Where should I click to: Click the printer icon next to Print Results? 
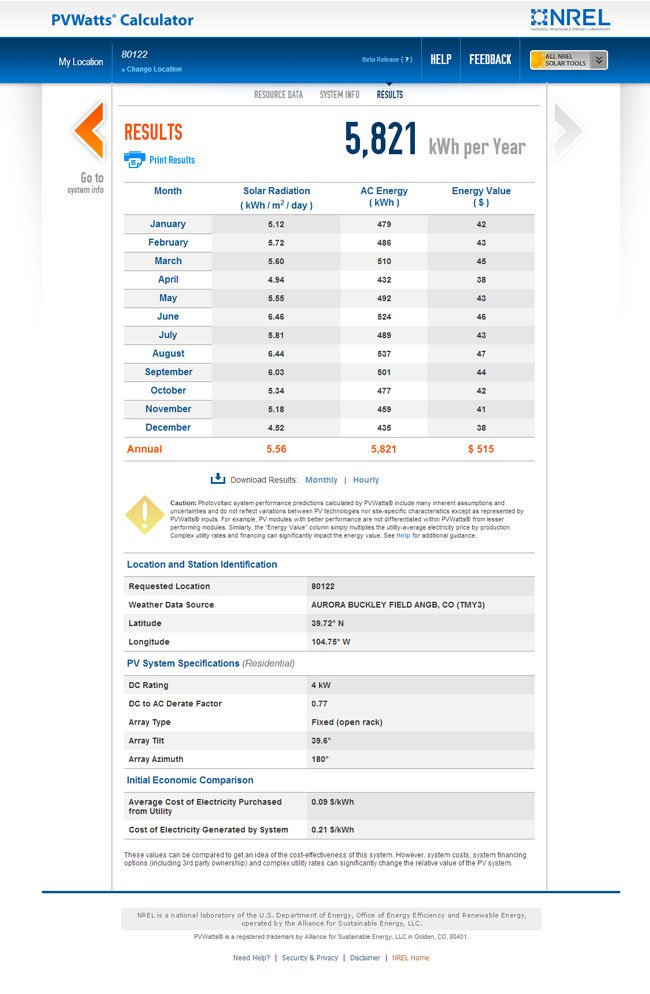[134, 159]
